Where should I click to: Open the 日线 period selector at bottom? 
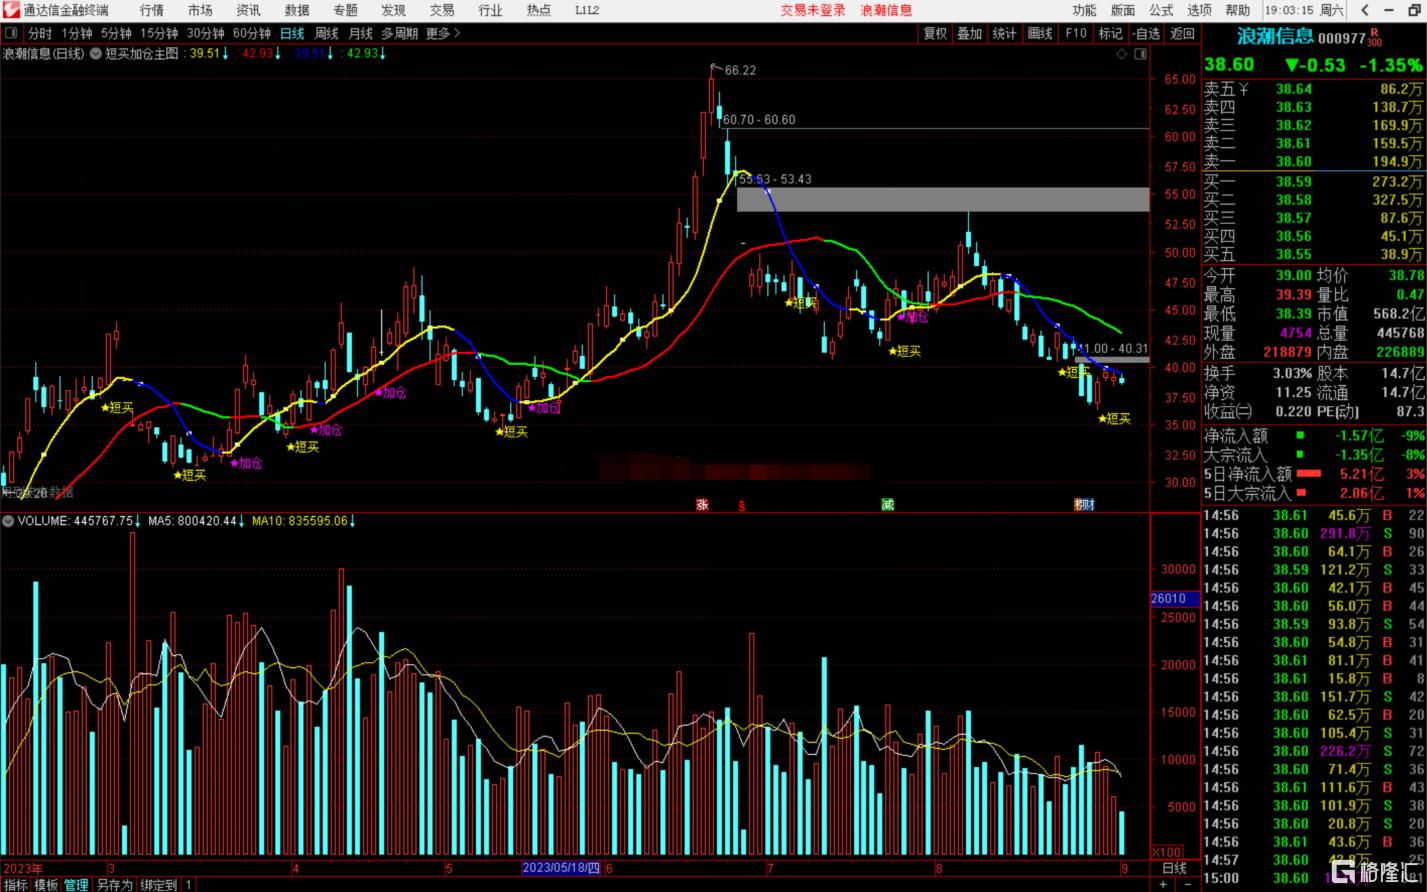pyautogui.click(x=1174, y=868)
